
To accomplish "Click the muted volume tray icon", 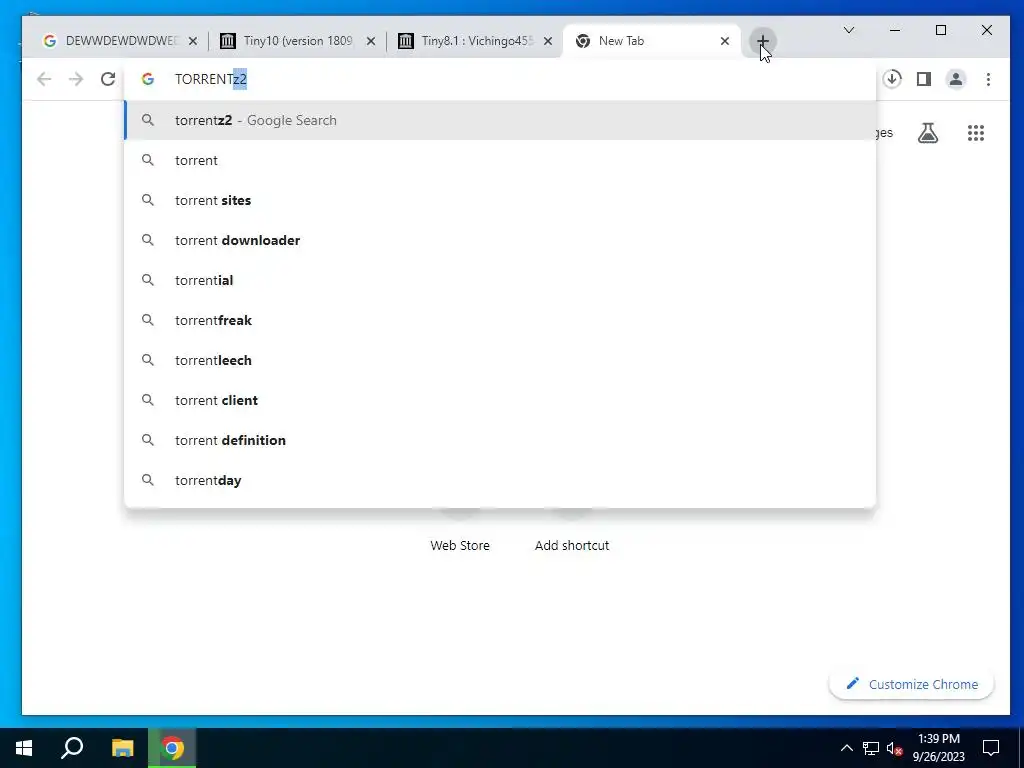I will click(x=894, y=748).
